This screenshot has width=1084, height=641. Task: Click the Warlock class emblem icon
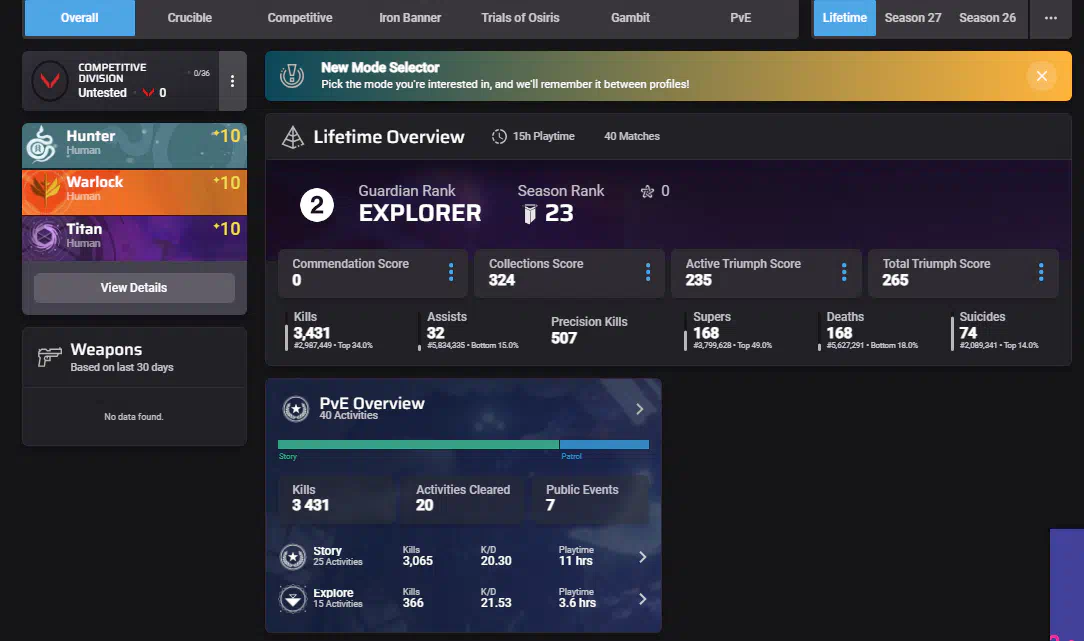coord(43,190)
